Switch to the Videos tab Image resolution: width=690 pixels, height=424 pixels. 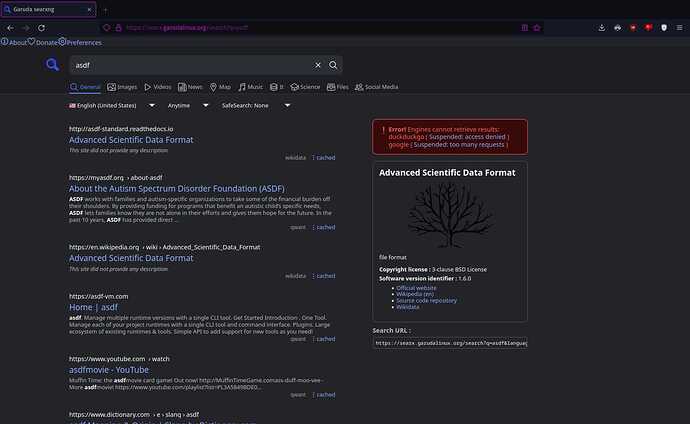point(158,87)
